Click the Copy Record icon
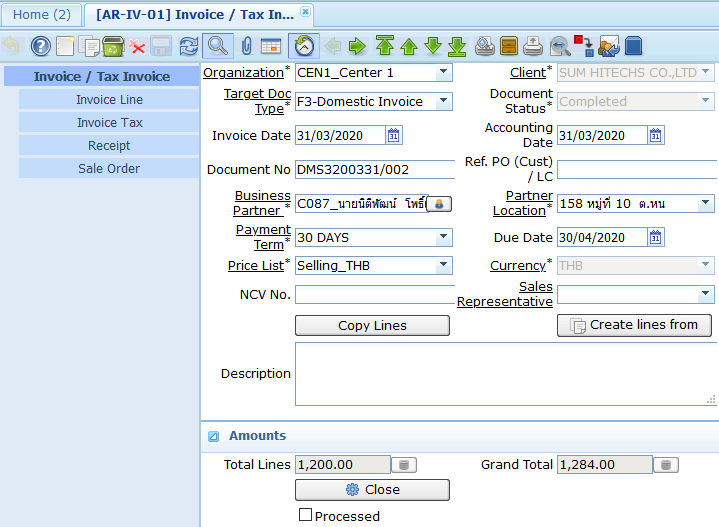Image resolution: width=719 pixels, height=527 pixels. pos(89,46)
